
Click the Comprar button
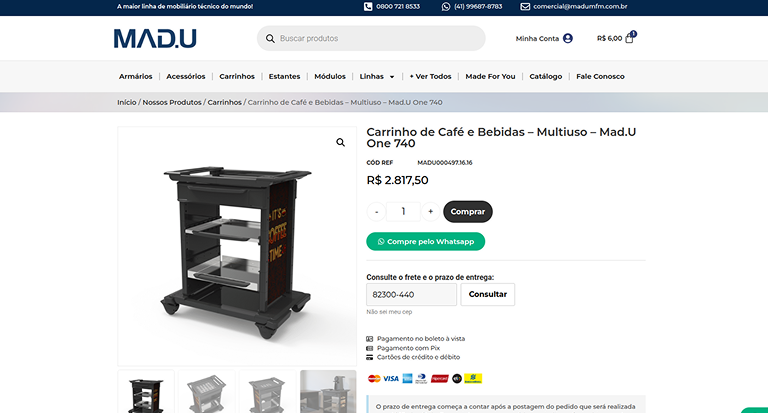pyautogui.click(x=468, y=212)
